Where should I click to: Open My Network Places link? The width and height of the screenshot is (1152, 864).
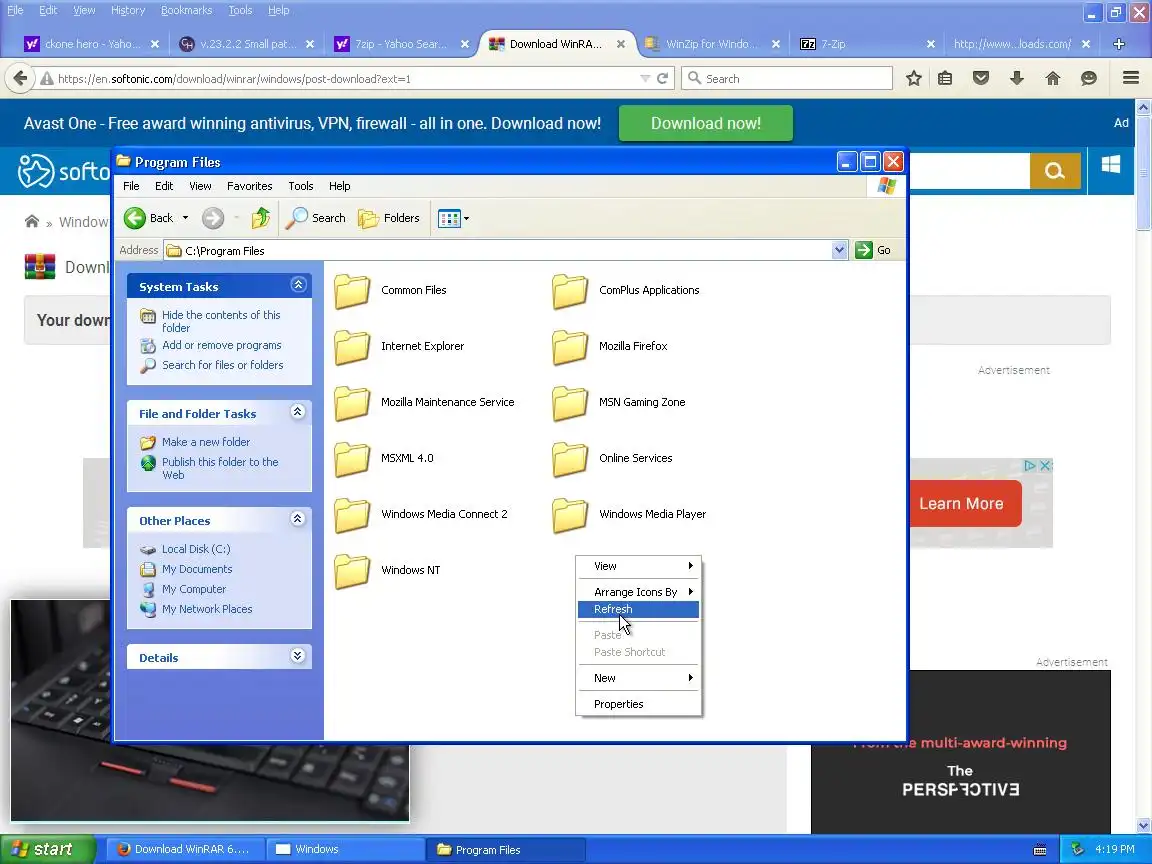(x=206, y=609)
